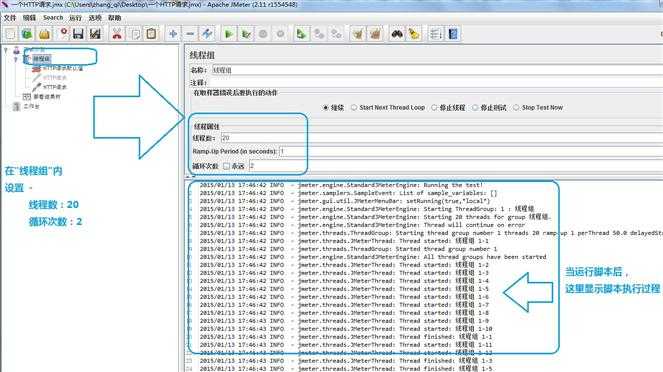
Task: Select the enabled HTTP请求 tree node
Action: click(55, 87)
